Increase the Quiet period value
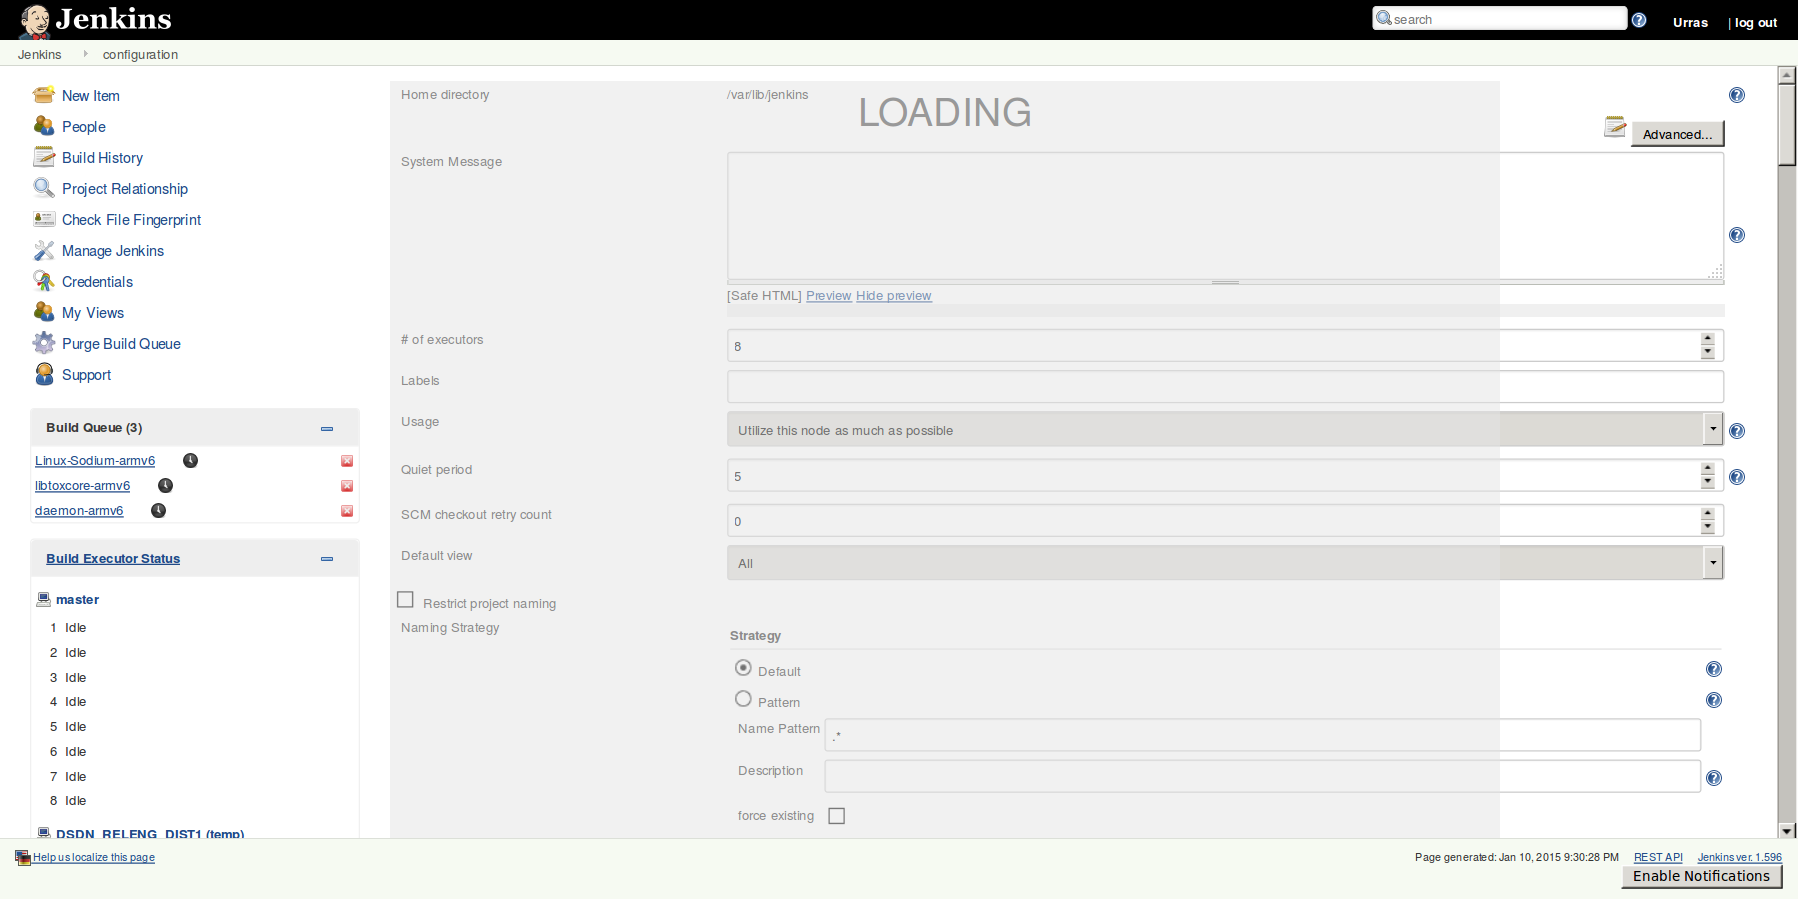This screenshot has width=1798, height=899. (1708, 469)
